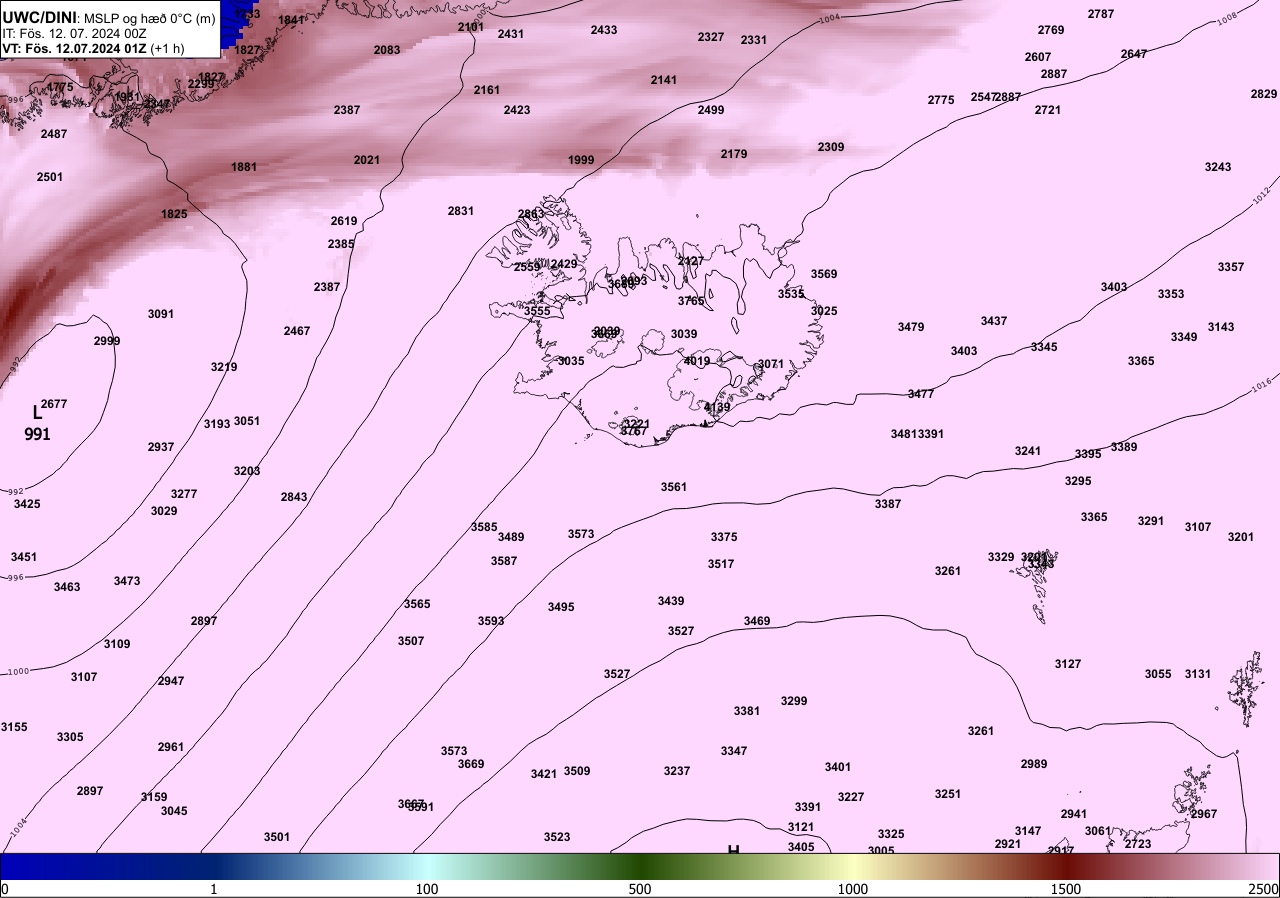This screenshot has height=898, width=1280.
Task: Click the 3669 height value
Action: [471, 764]
